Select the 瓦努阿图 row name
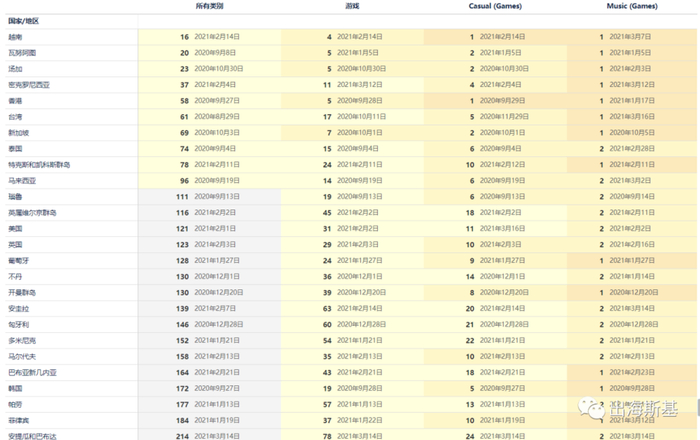Image resolution: width=700 pixels, height=440 pixels. click(22, 53)
